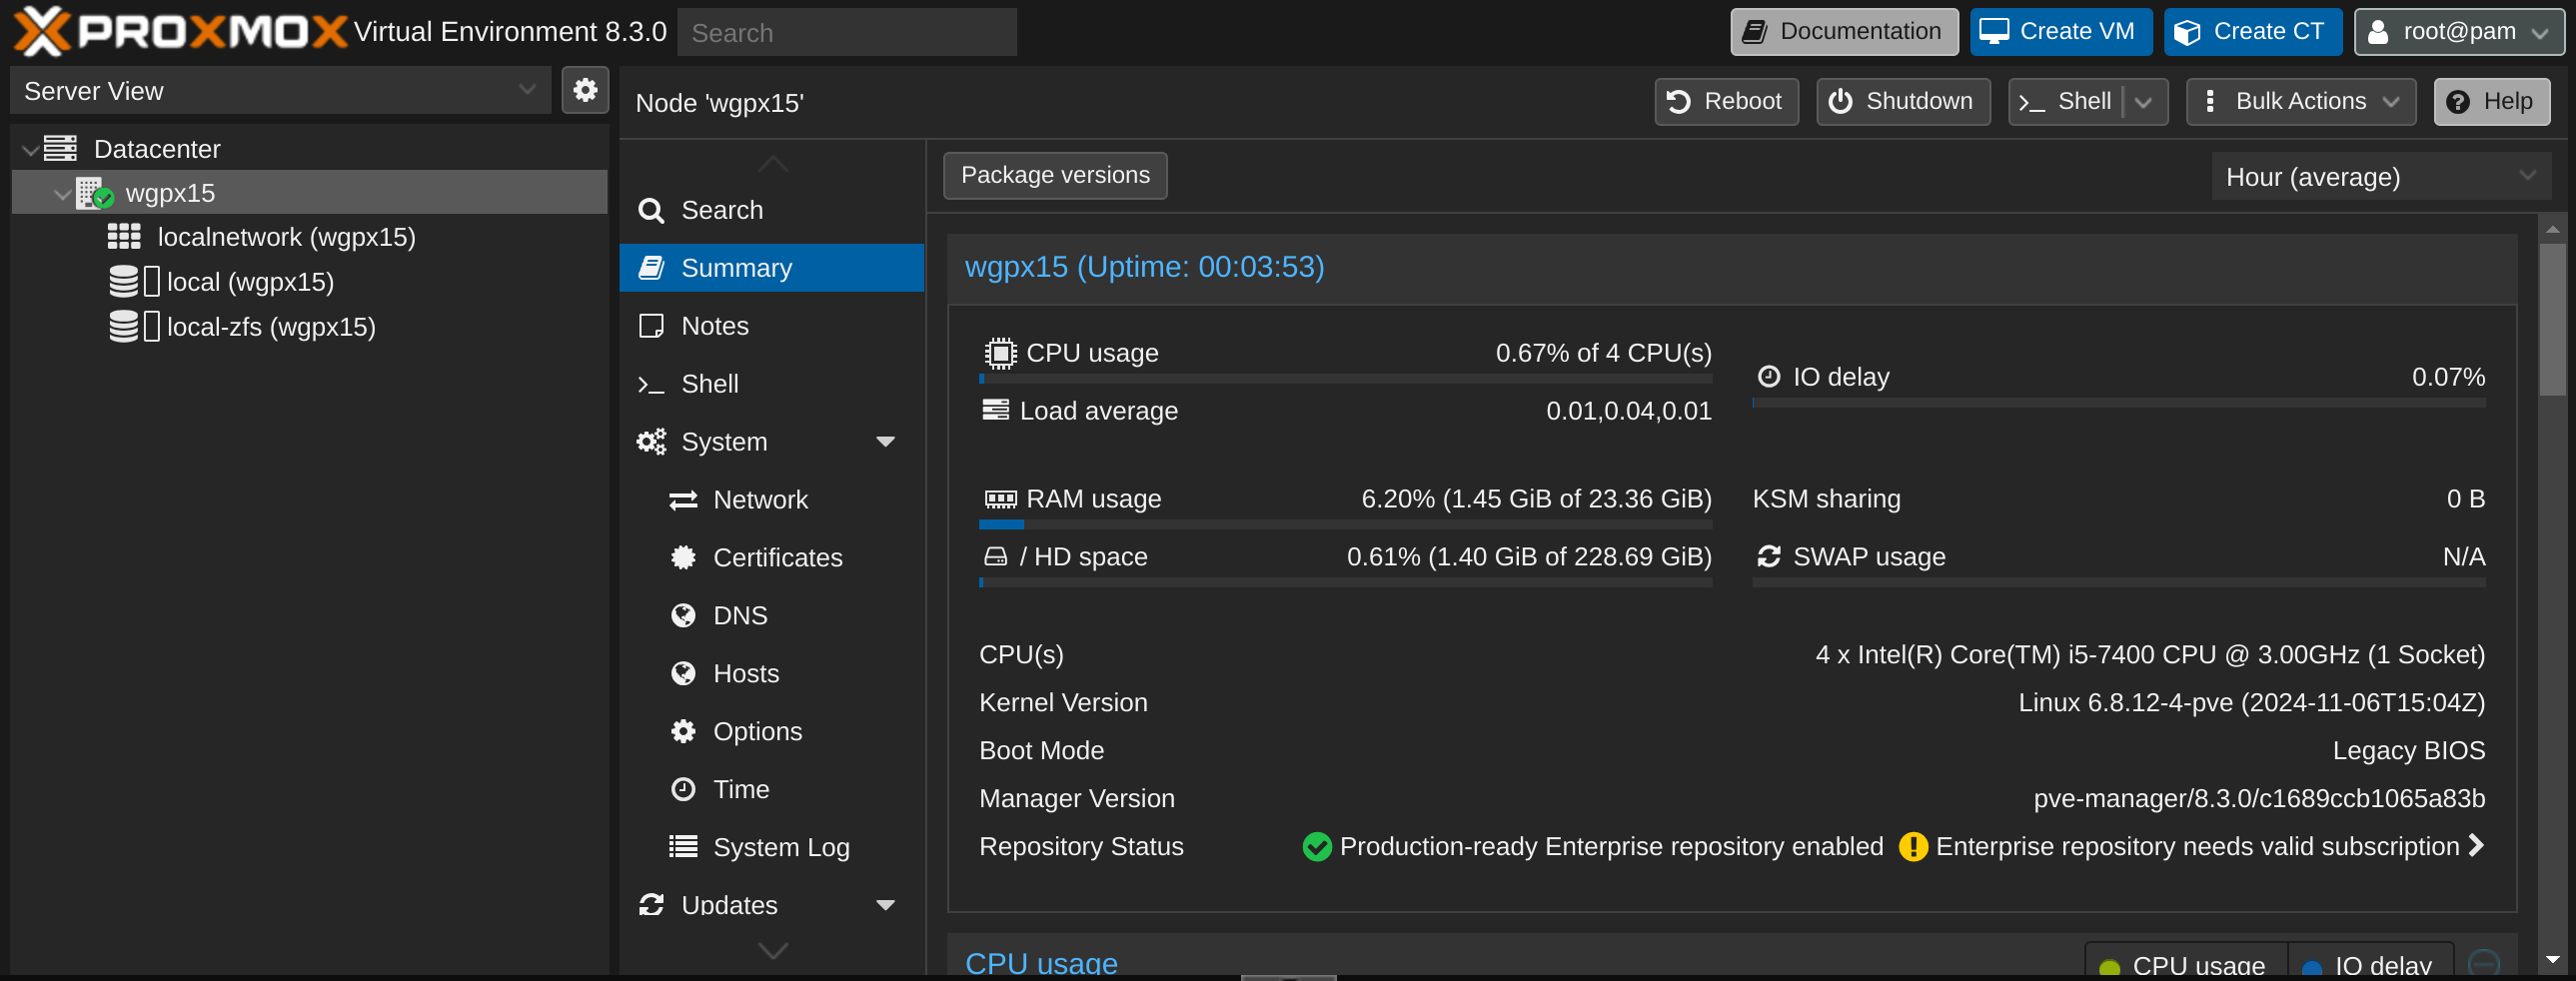Image resolution: width=2576 pixels, height=981 pixels.
Task: Click the Help button
Action: coord(2491,102)
